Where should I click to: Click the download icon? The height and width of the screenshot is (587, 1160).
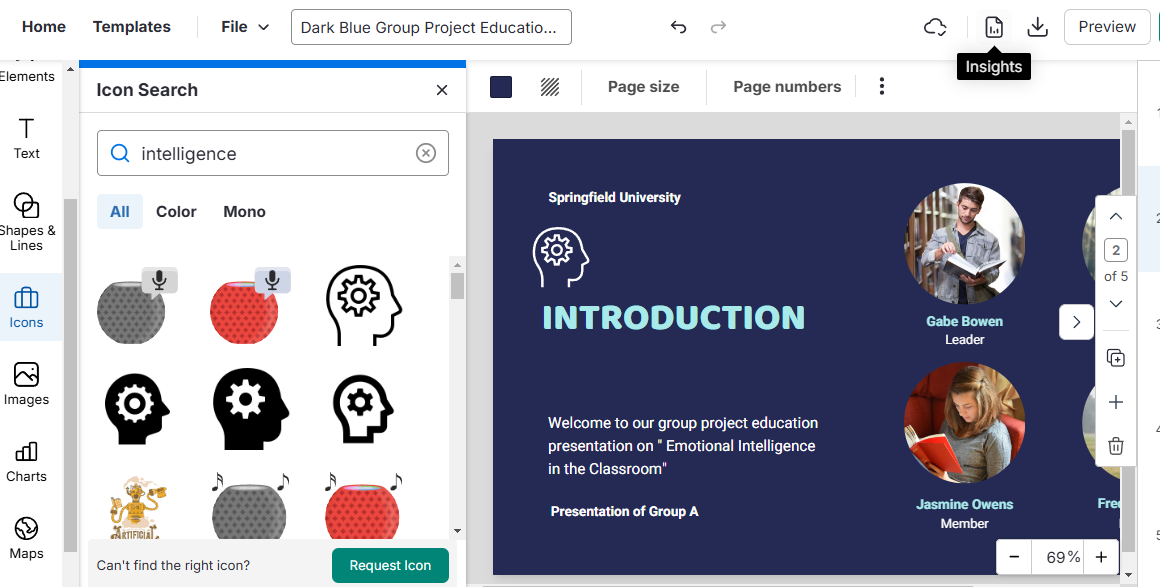1037,27
